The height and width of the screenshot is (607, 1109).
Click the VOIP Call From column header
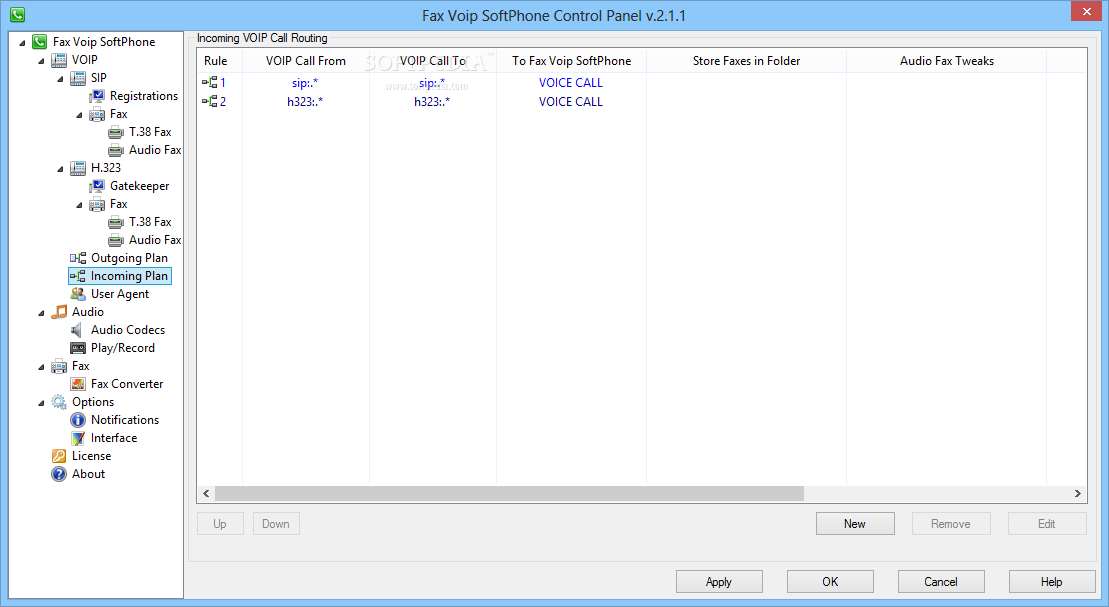coord(306,61)
